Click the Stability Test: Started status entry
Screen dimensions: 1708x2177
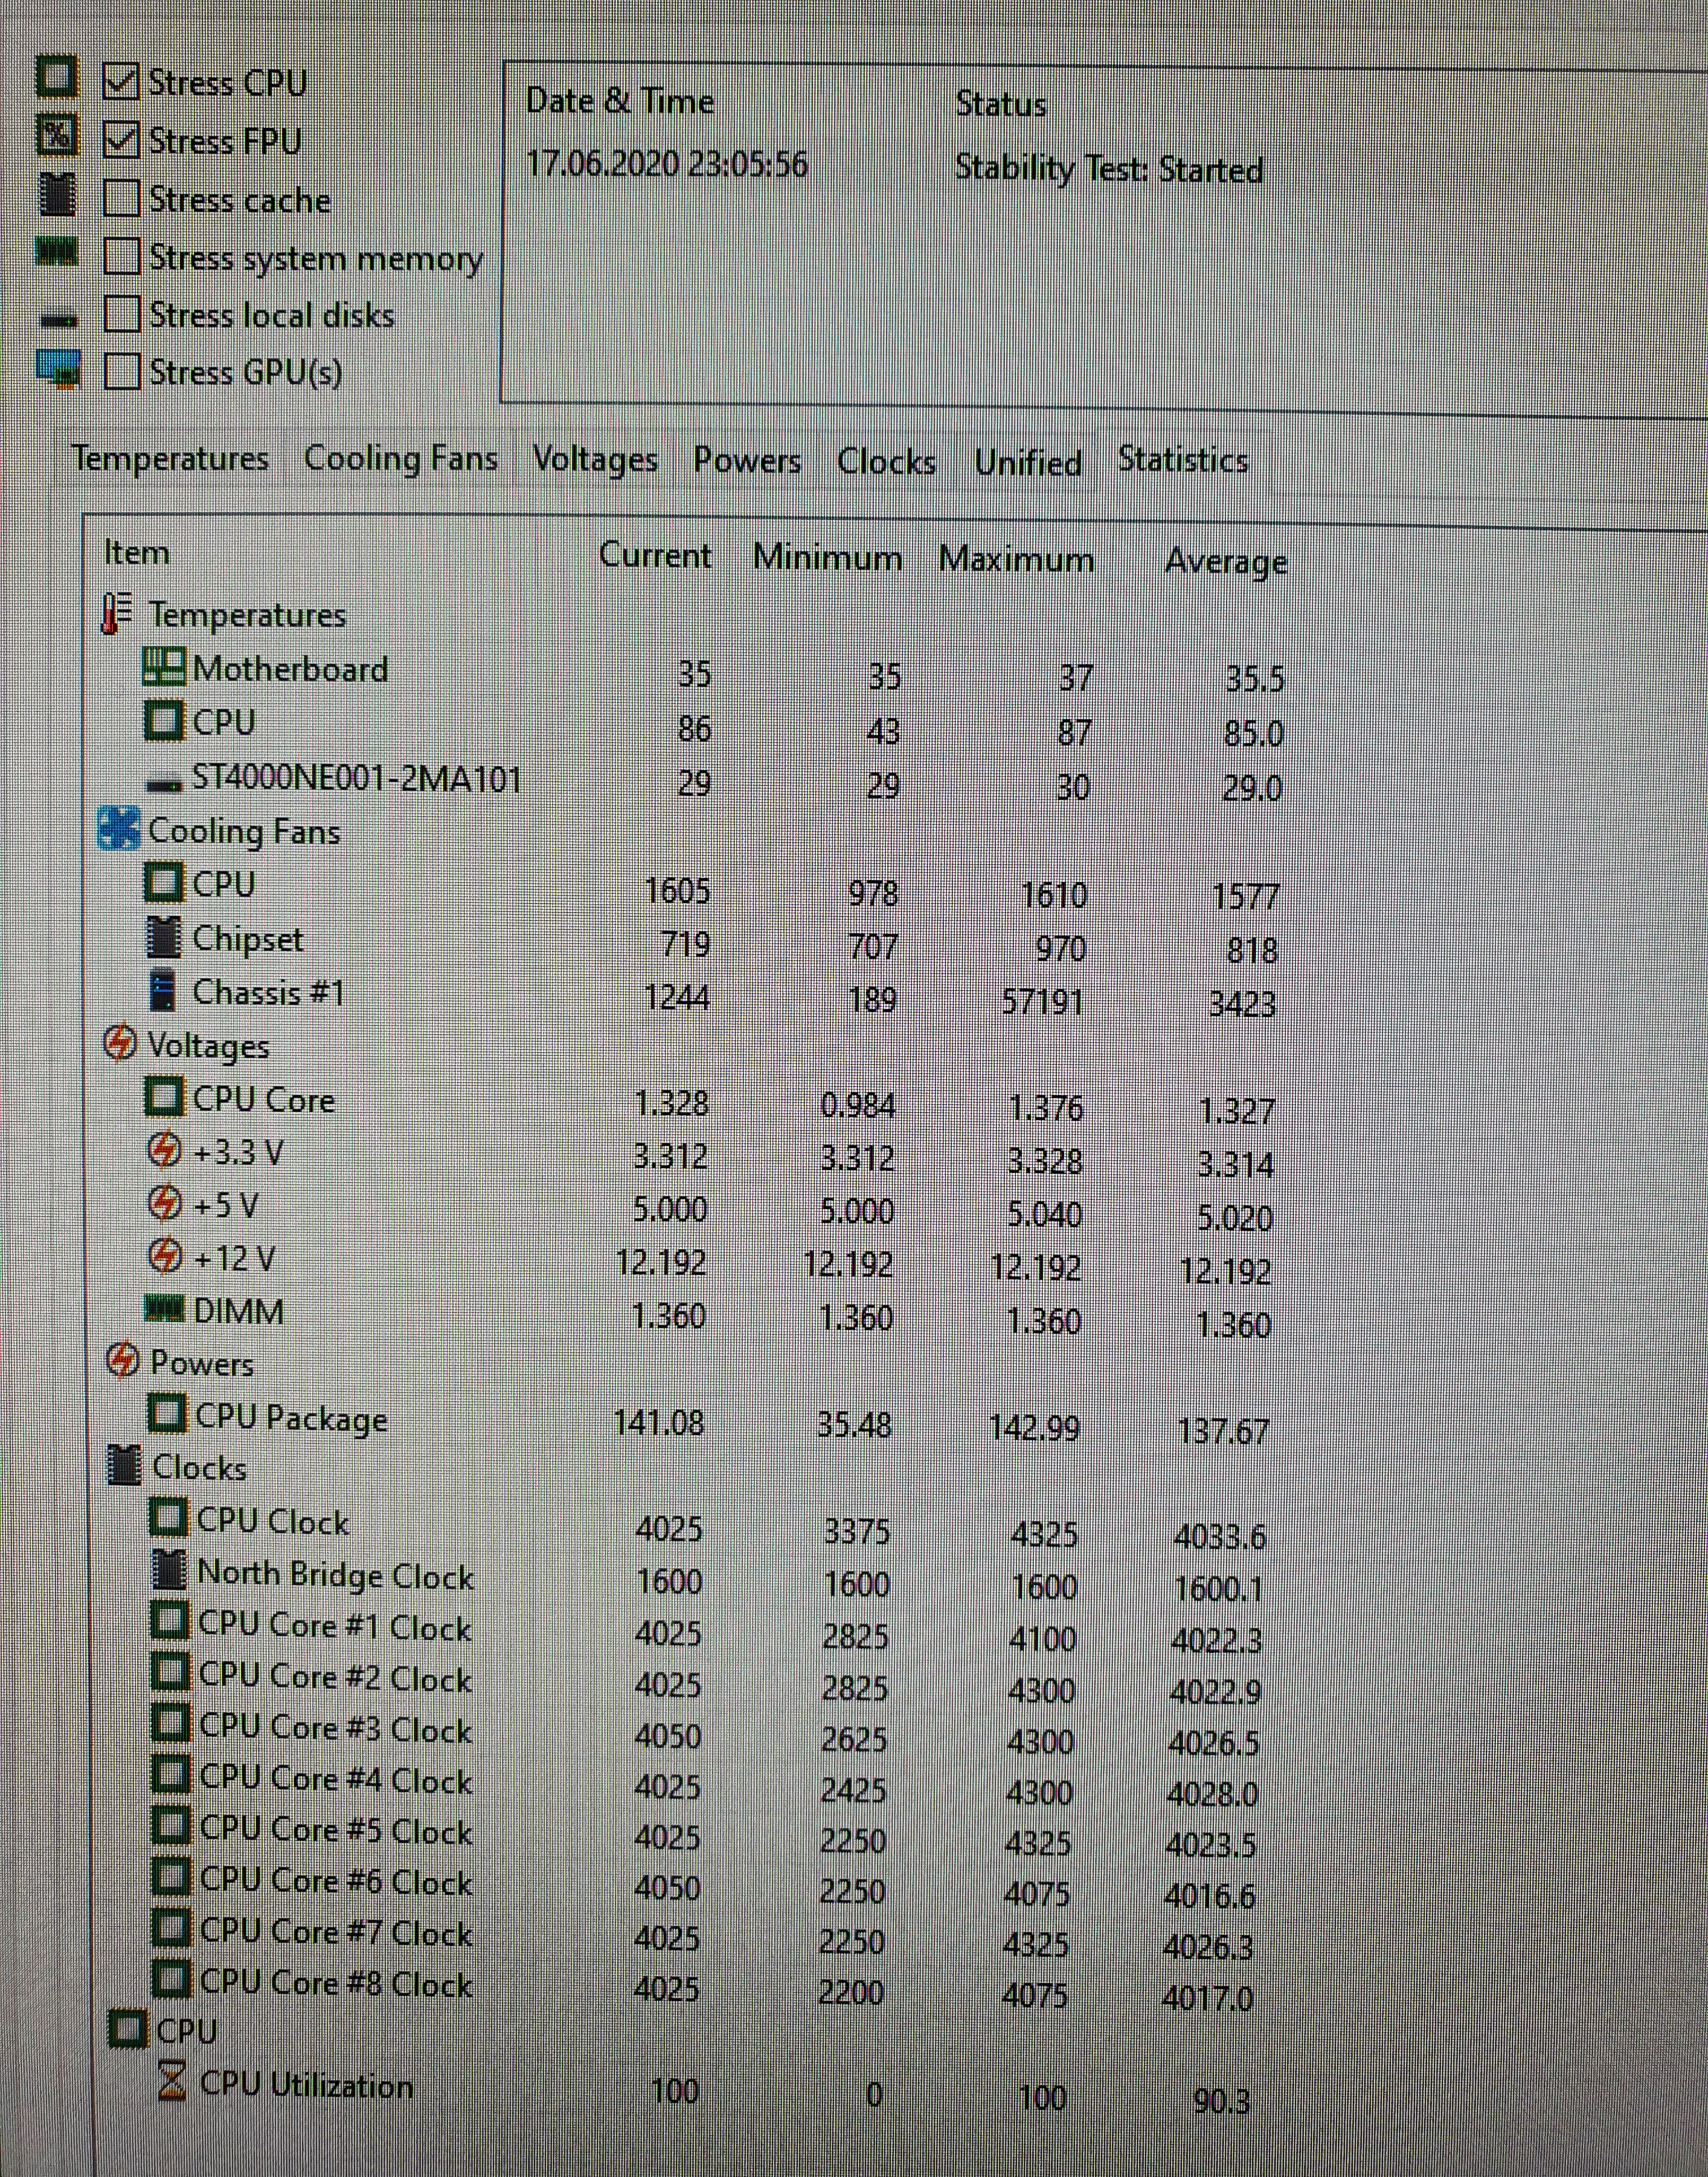pyautogui.click(x=1109, y=168)
